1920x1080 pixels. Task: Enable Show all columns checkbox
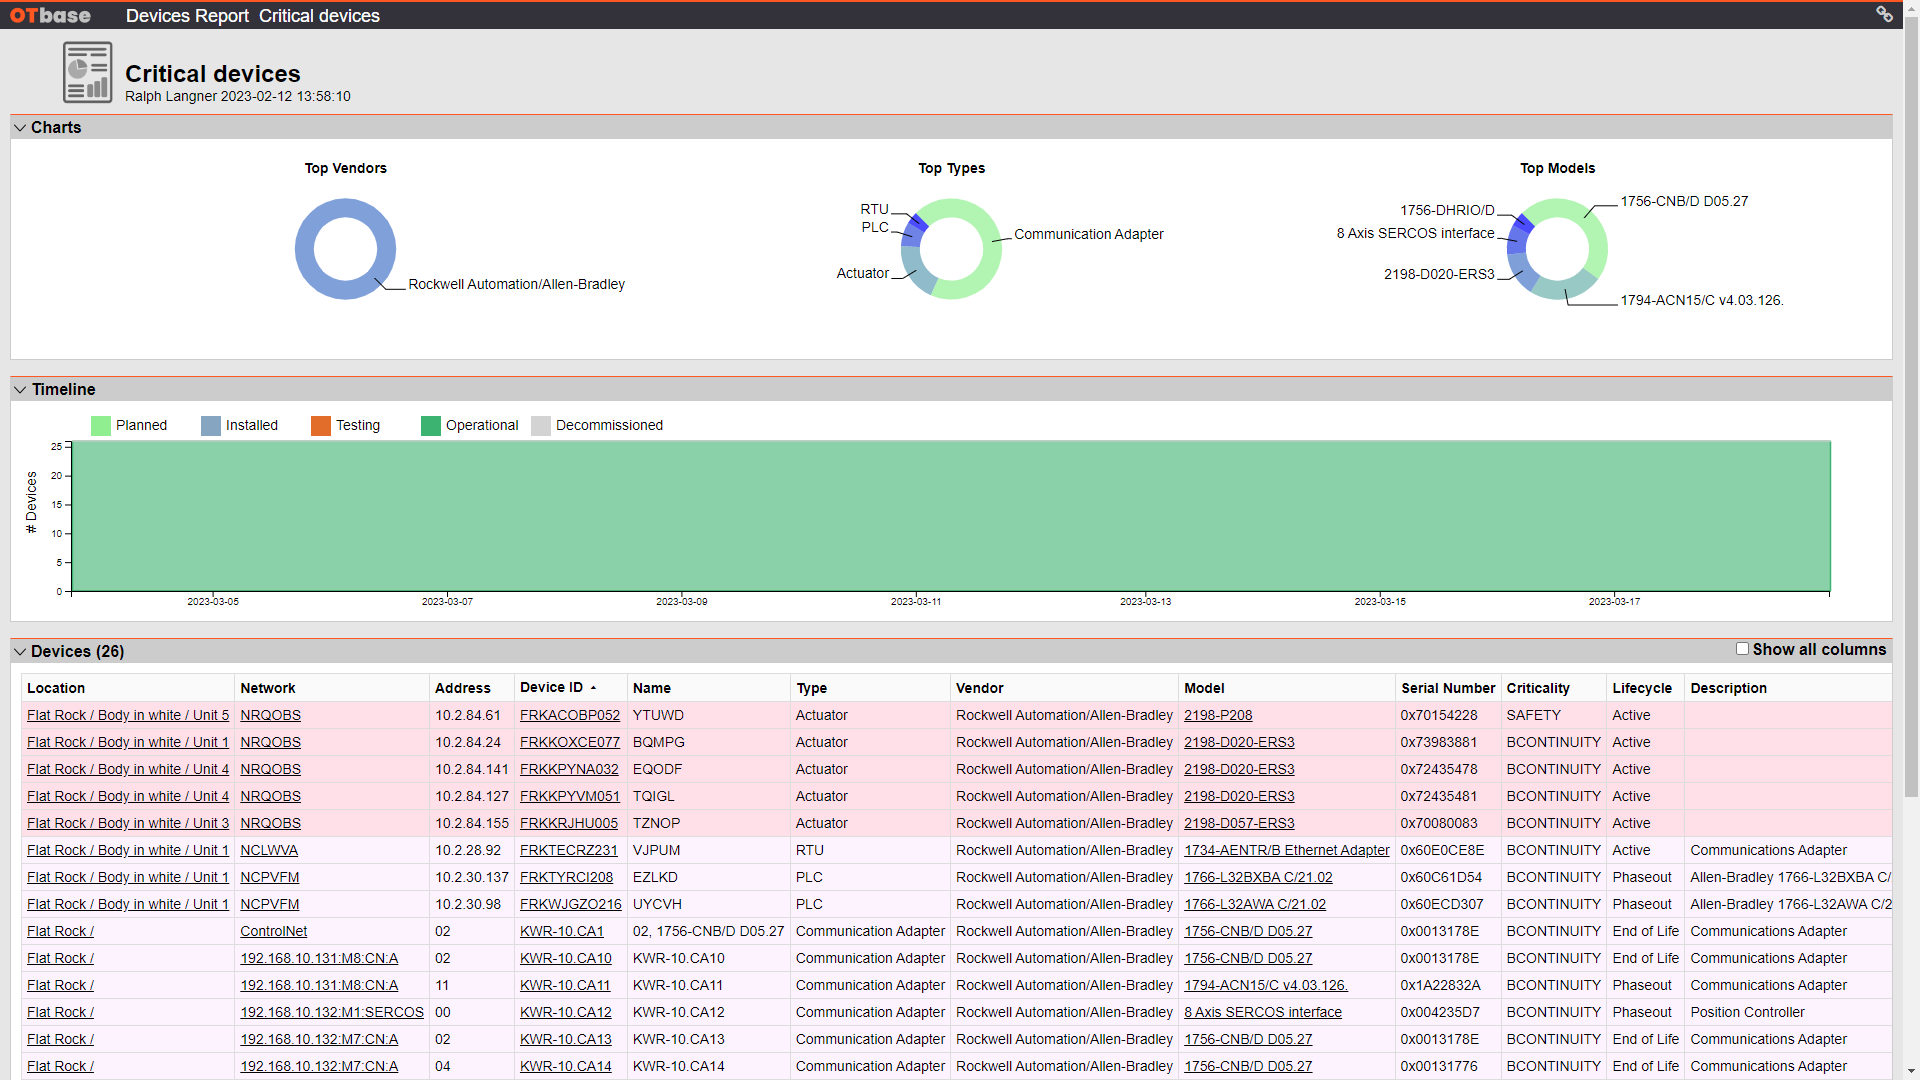(x=1742, y=649)
